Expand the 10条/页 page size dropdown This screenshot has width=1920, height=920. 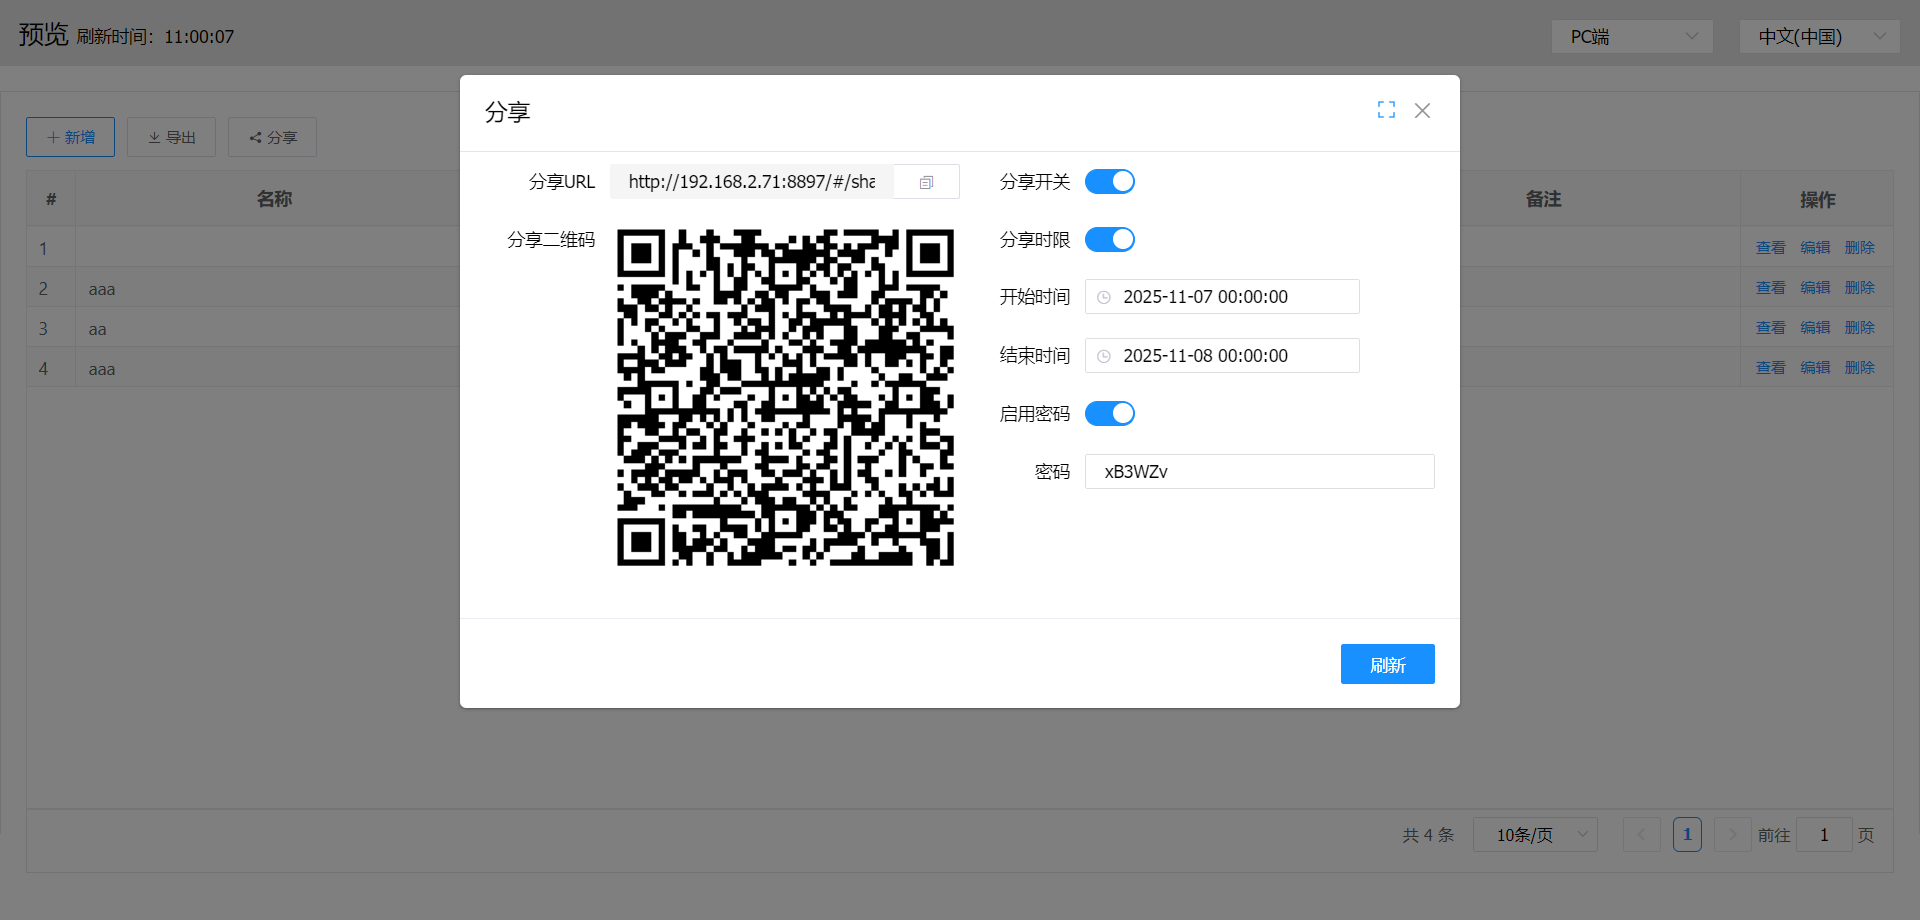1534,835
